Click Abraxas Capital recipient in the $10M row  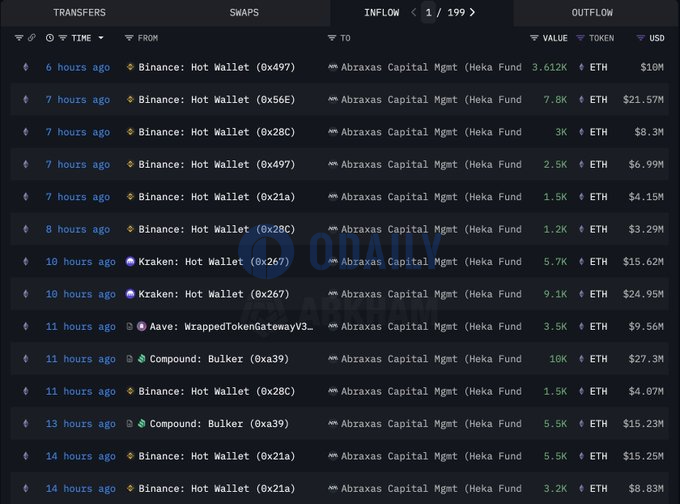tap(432, 67)
